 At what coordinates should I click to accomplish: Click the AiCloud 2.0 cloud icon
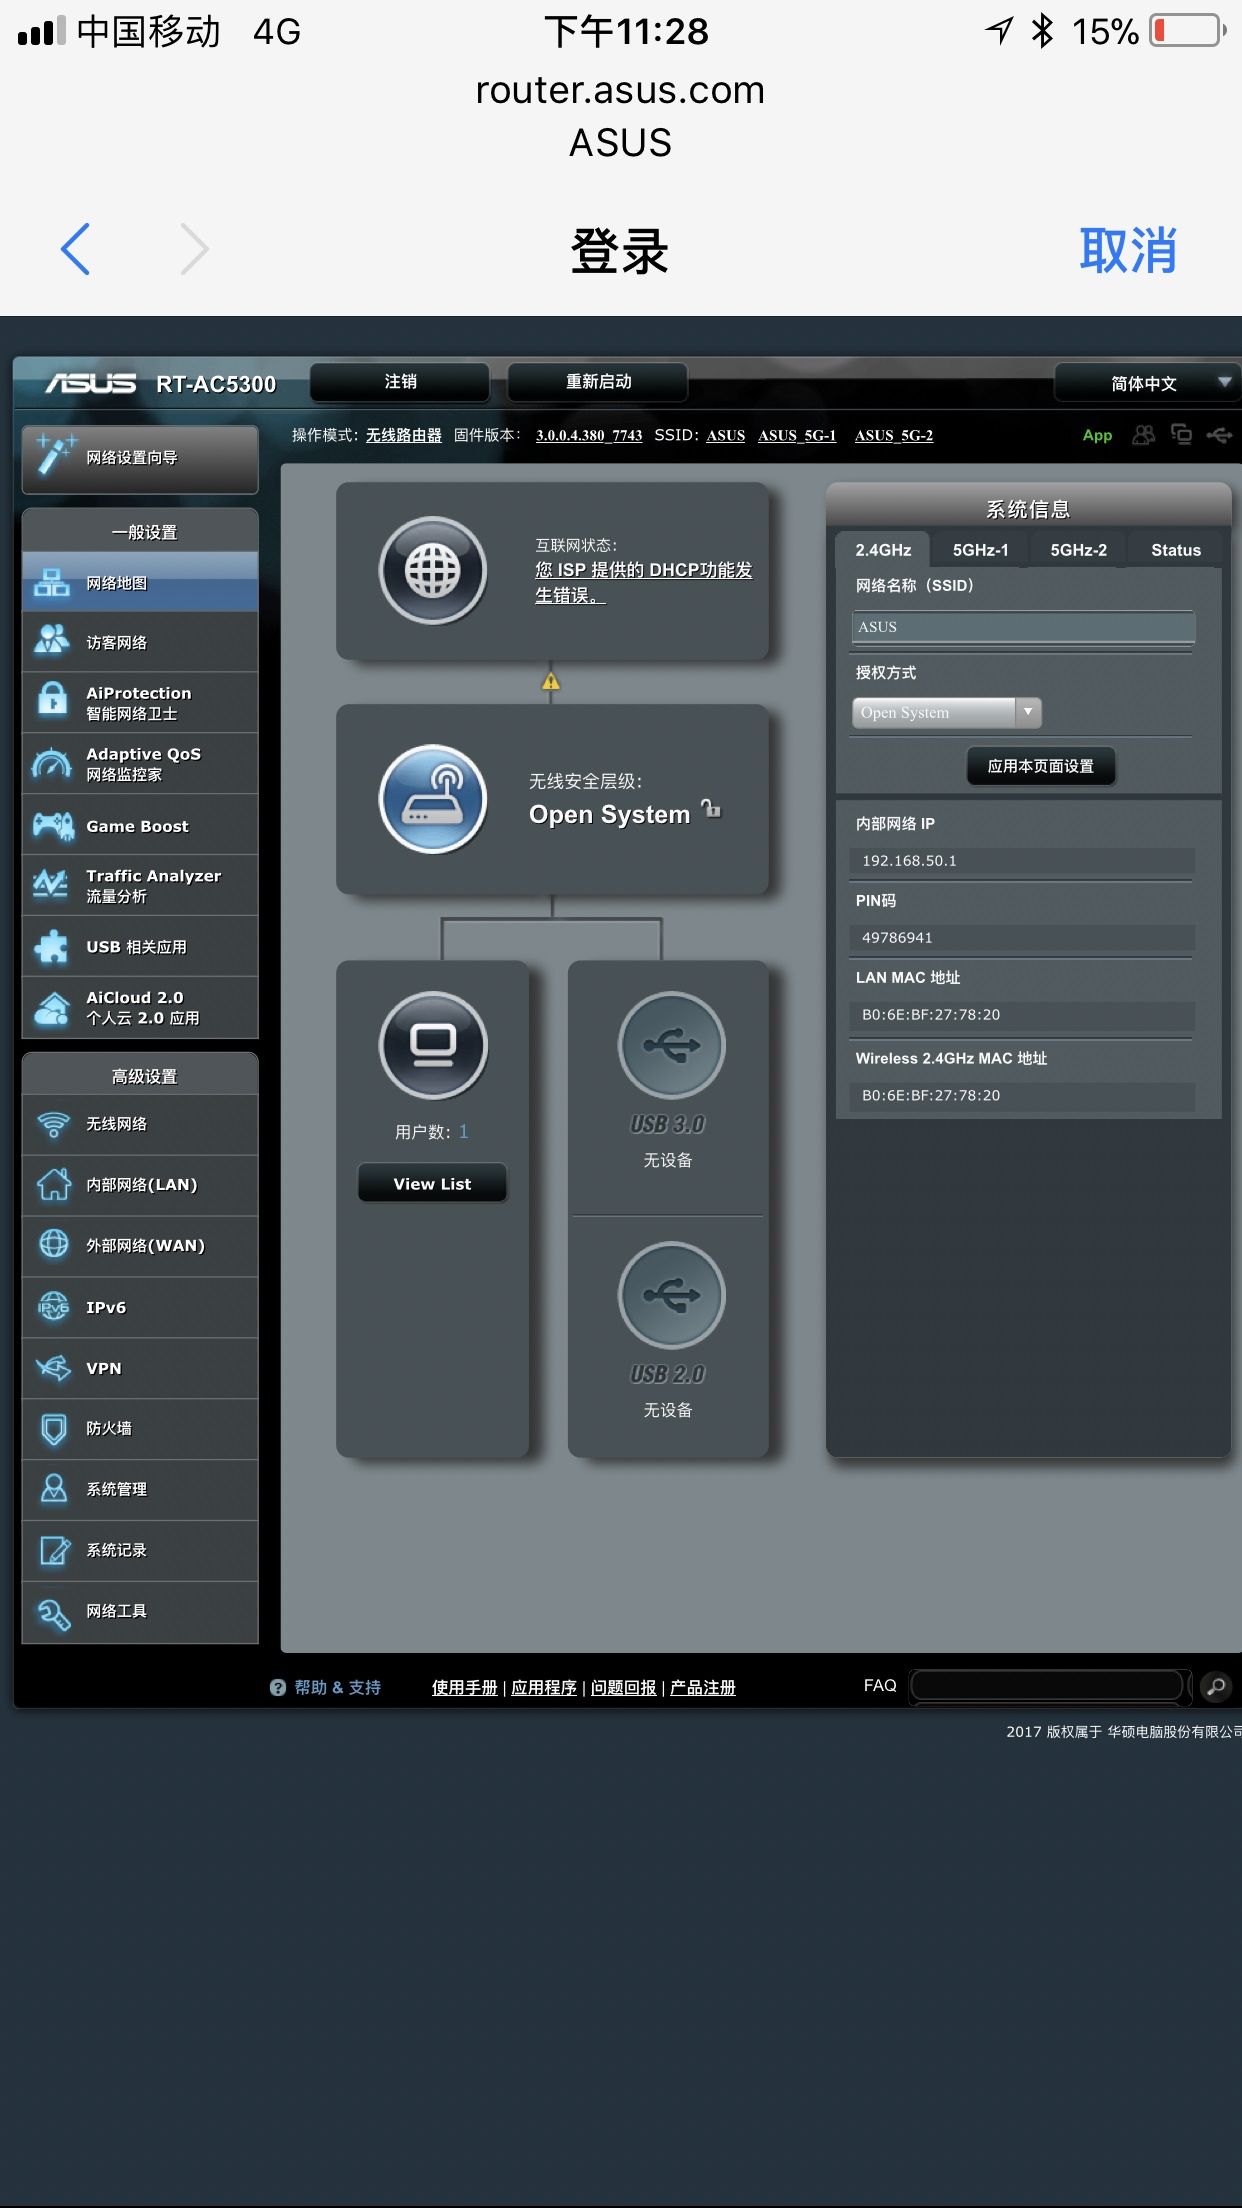pyautogui.click(x=51, y=1007)
